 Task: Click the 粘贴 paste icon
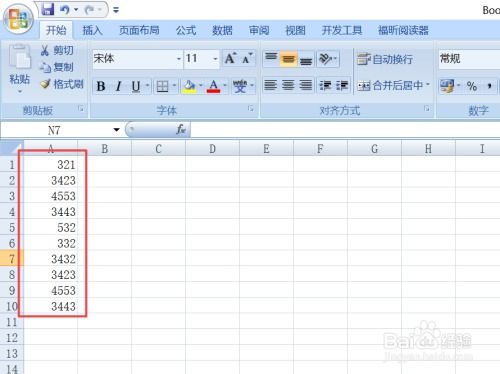coord(19,57)
